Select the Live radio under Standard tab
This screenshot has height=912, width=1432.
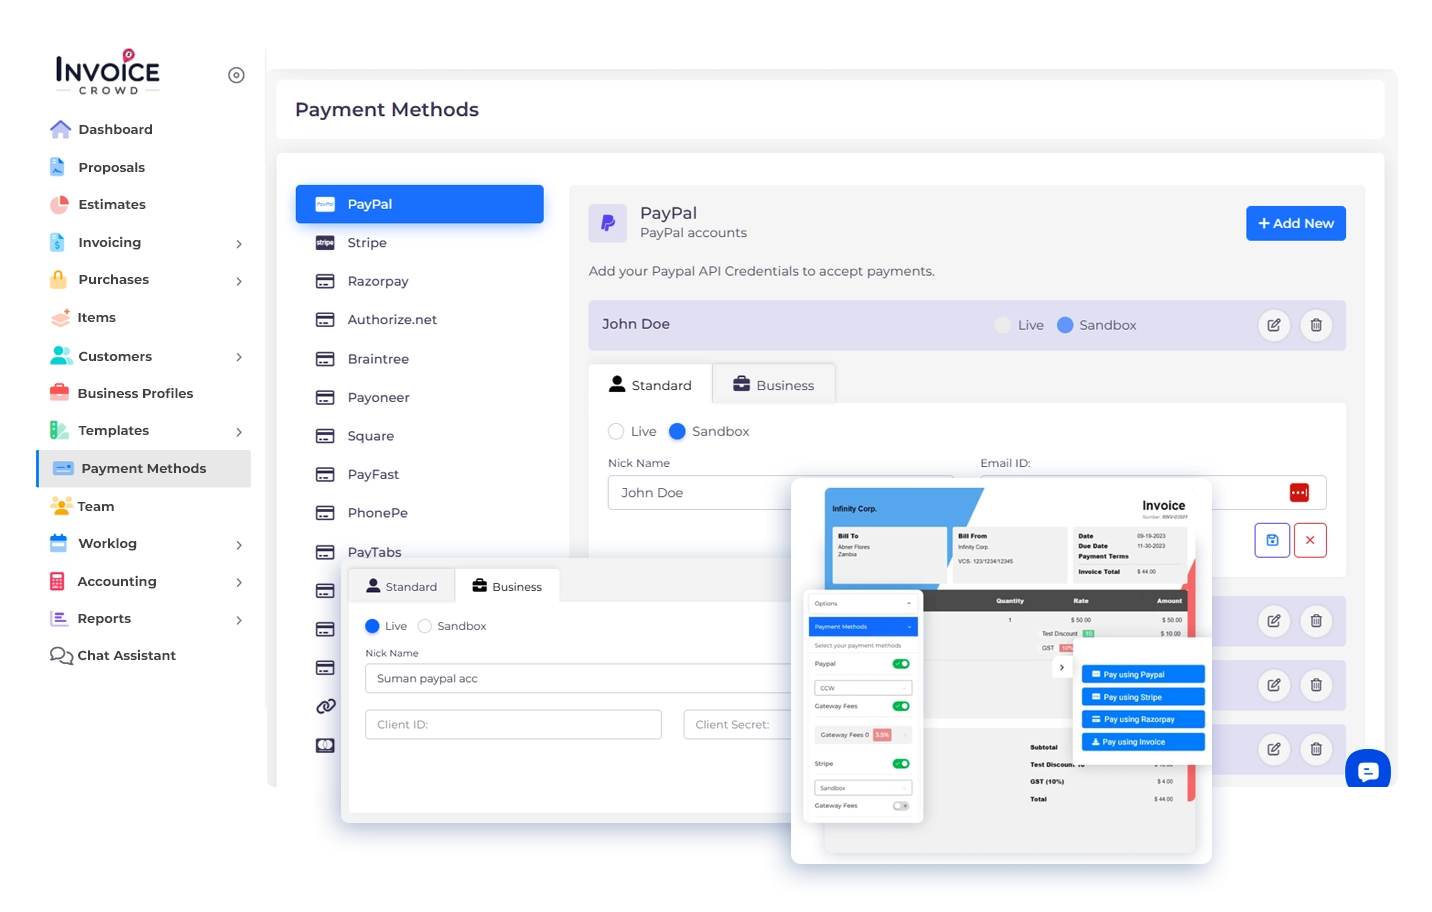pyautogui.click(x=616, y=431)
